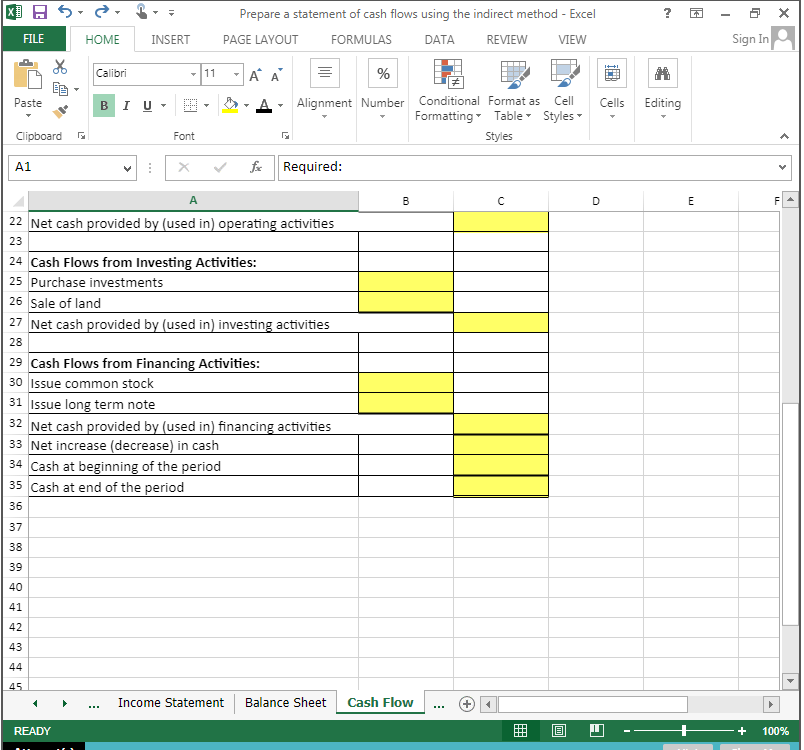Screen dimensions: 804x750
Task: Toggle italic formatting
Action: point(125,104)
